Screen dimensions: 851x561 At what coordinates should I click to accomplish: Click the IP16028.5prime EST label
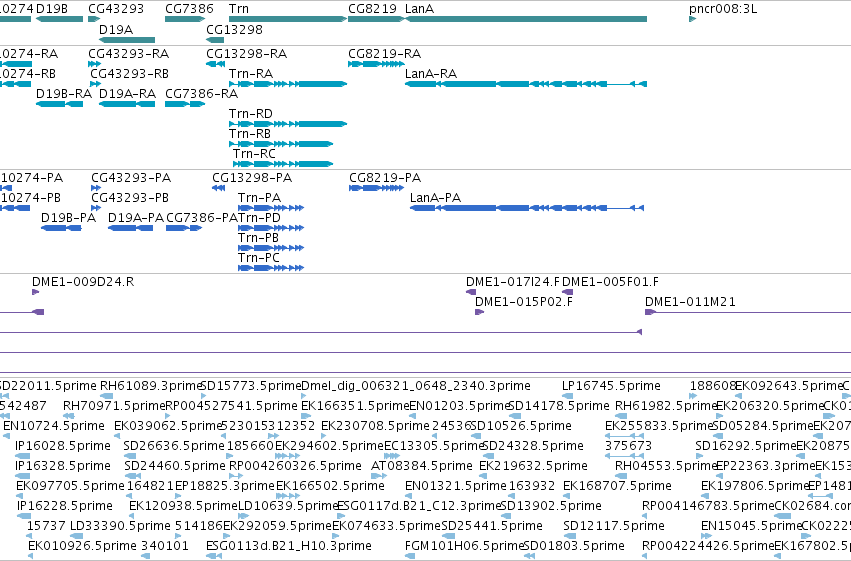(63, 446)
